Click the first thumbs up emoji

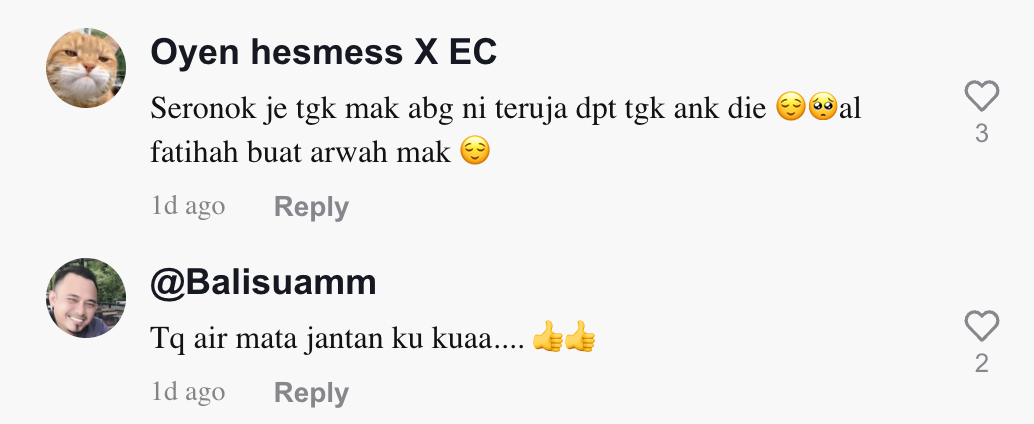(x=547, y=336)
